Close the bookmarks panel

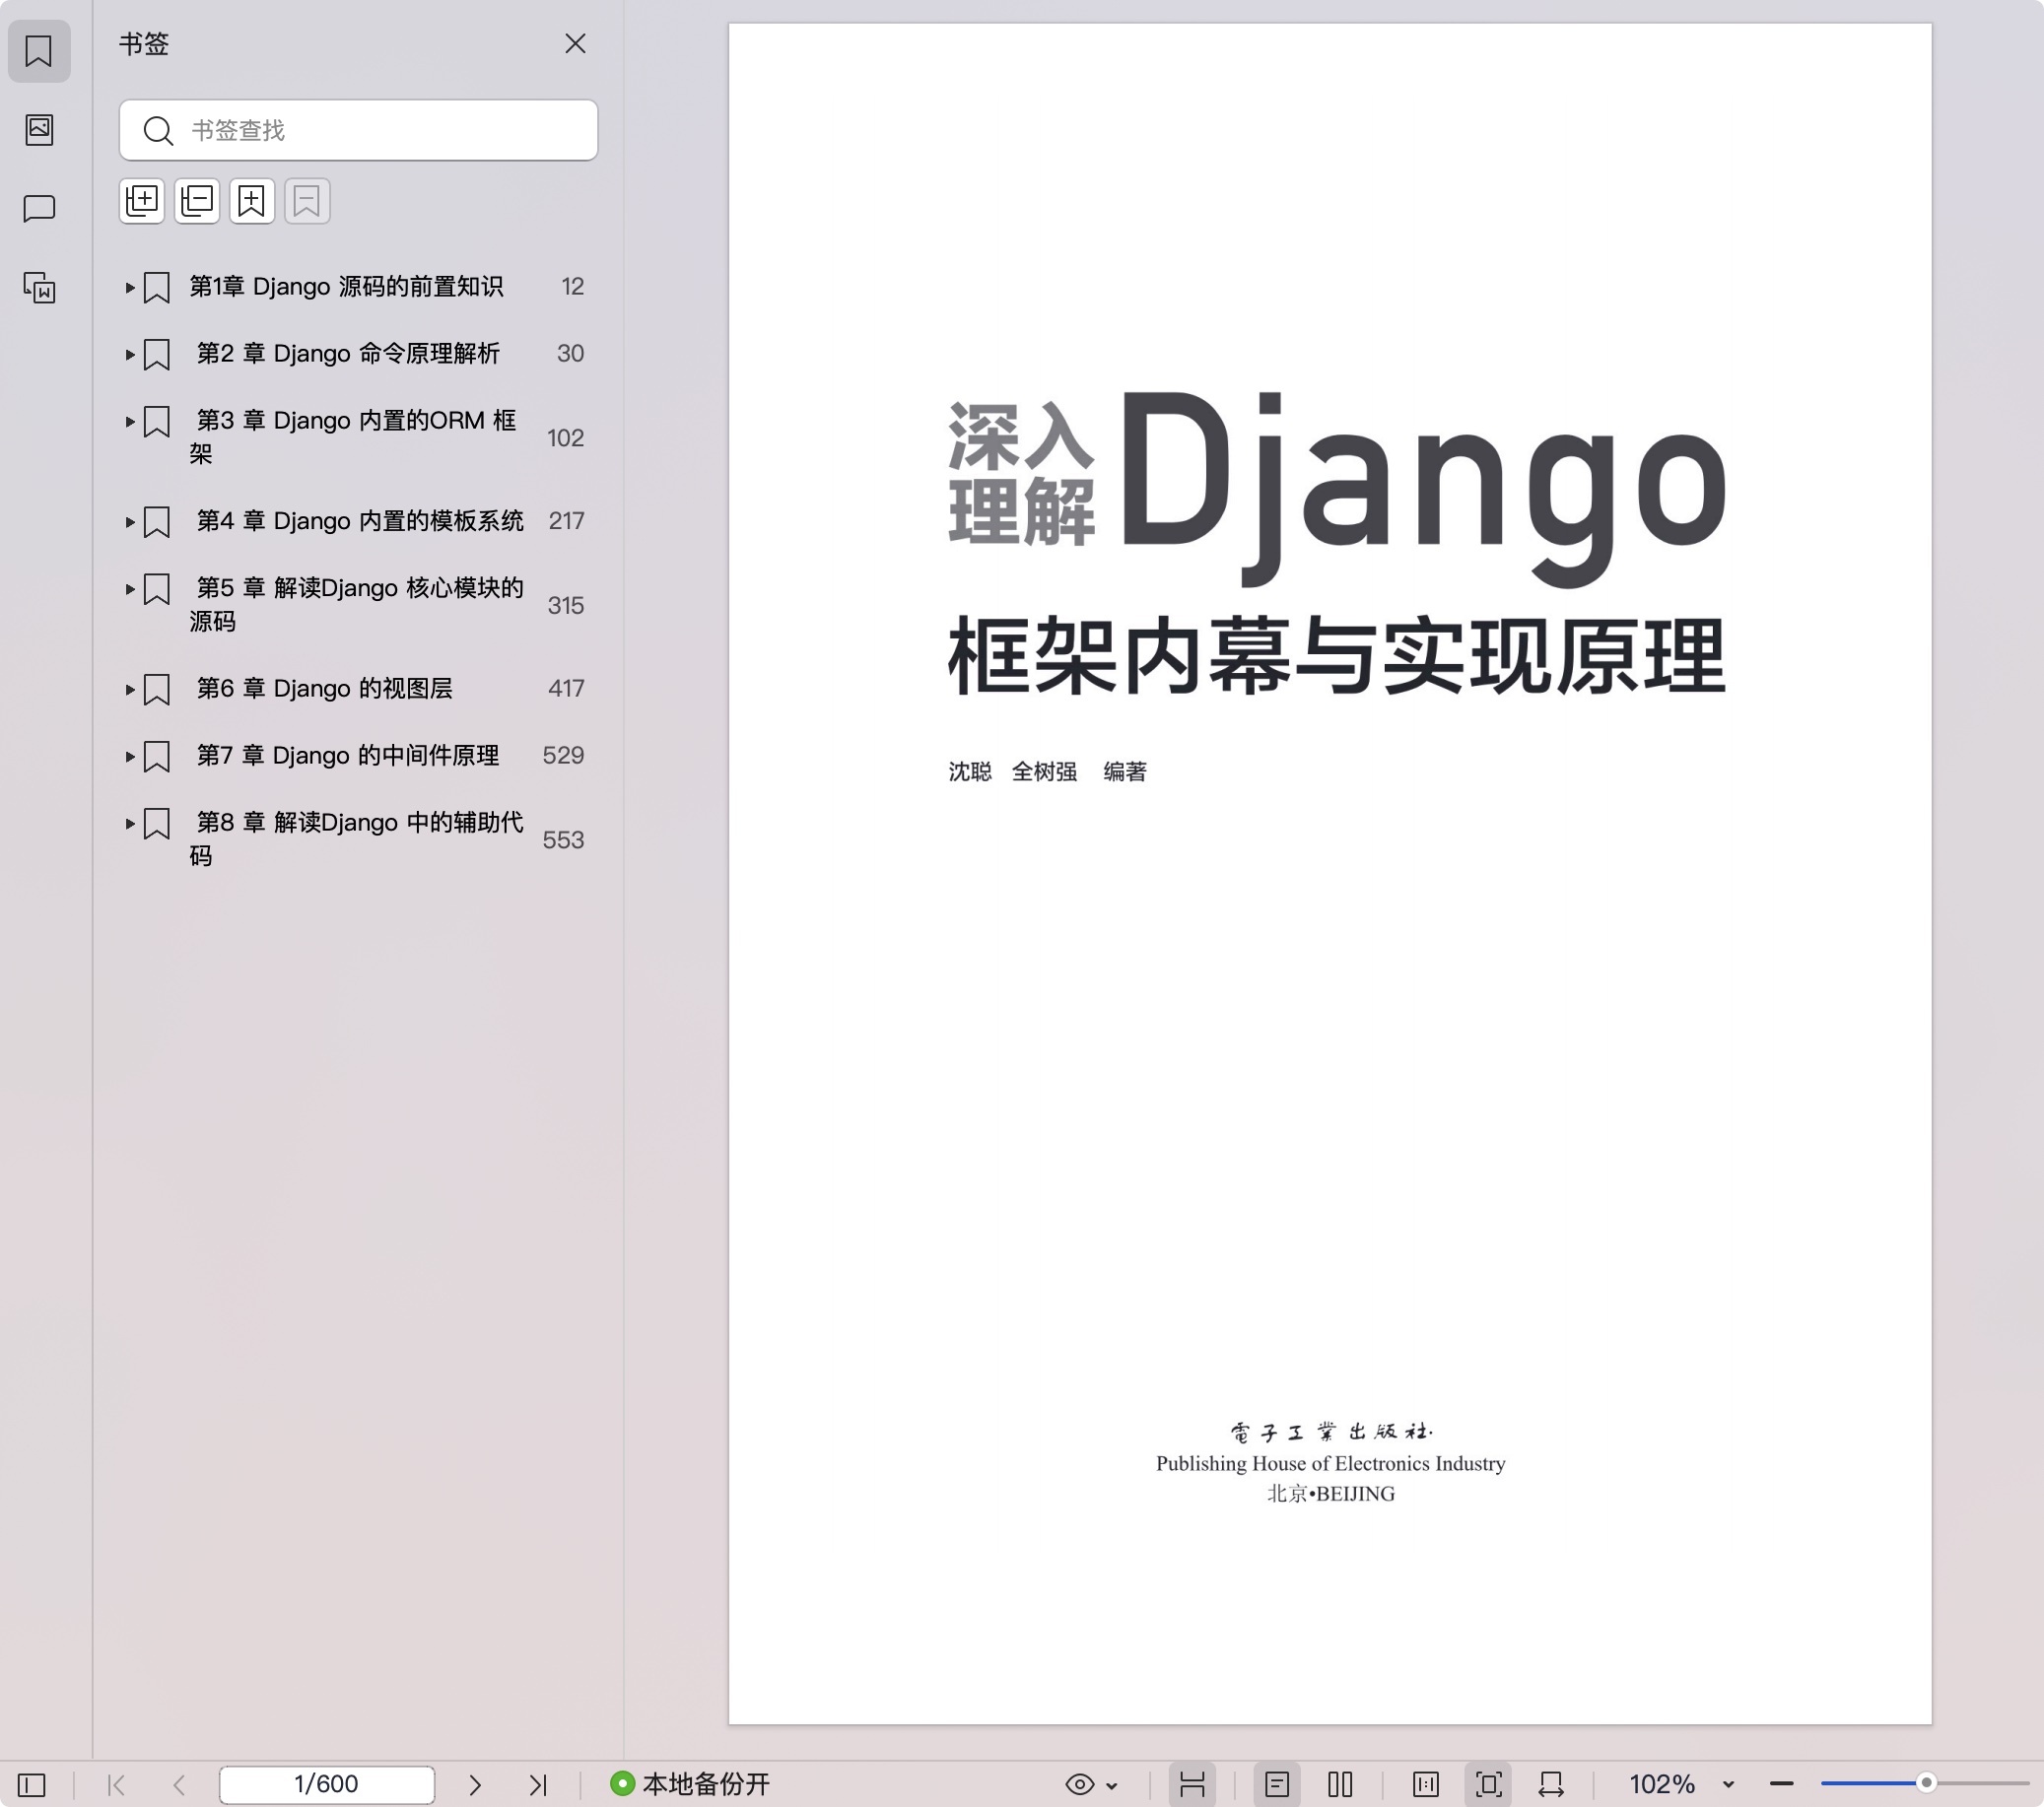pos(575,44)
